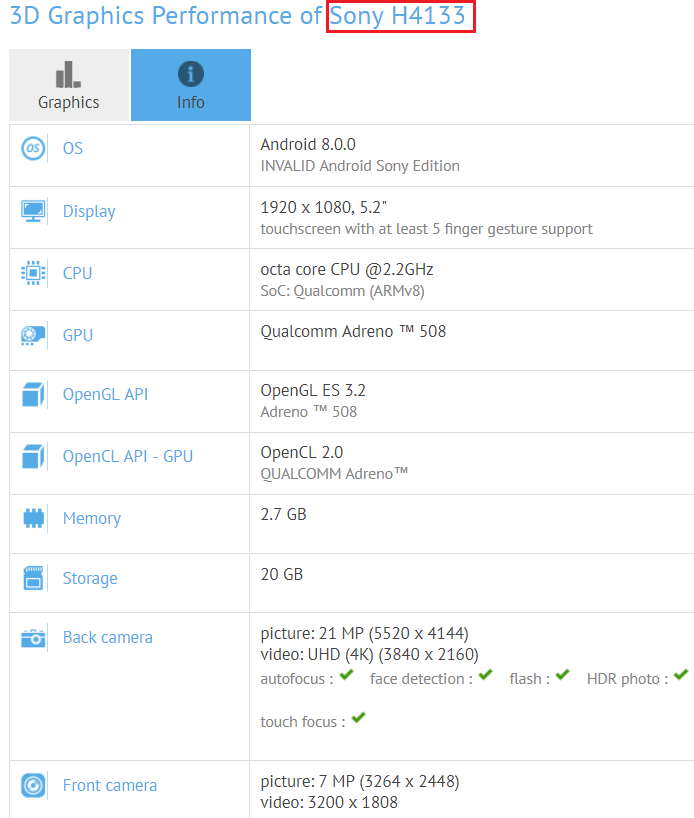Click the 'face detection :' label
Screen dimensions: 694x818
(421, 679)
